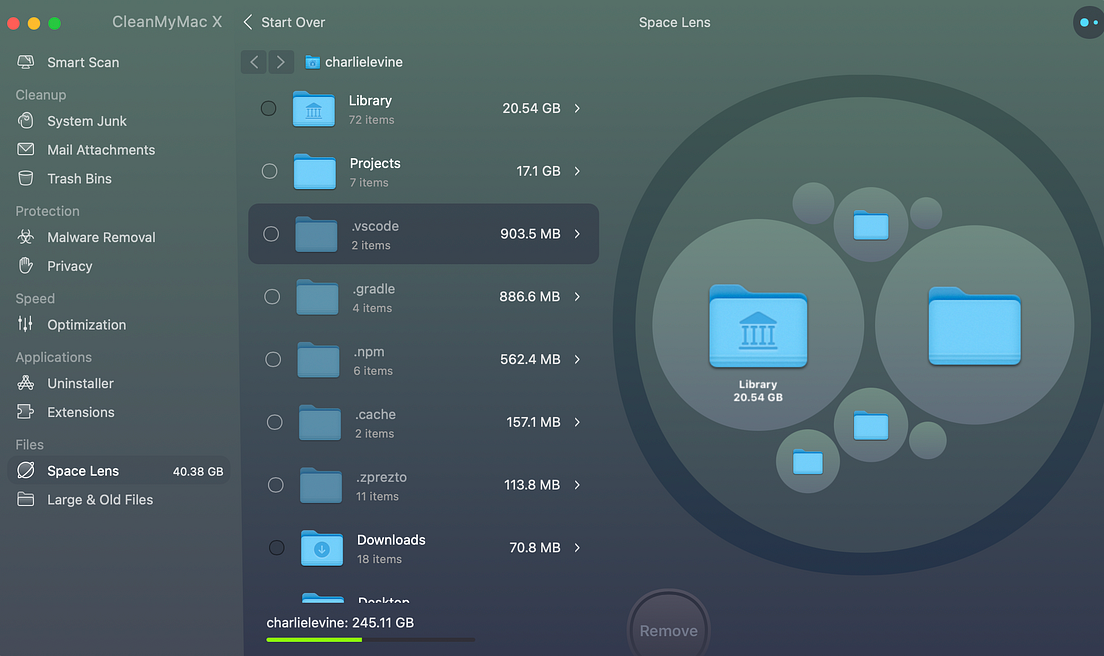Click the charlielevine breadcrumb label
Image resolution: width=1104 pixels, height=656 pixels.
363,62
